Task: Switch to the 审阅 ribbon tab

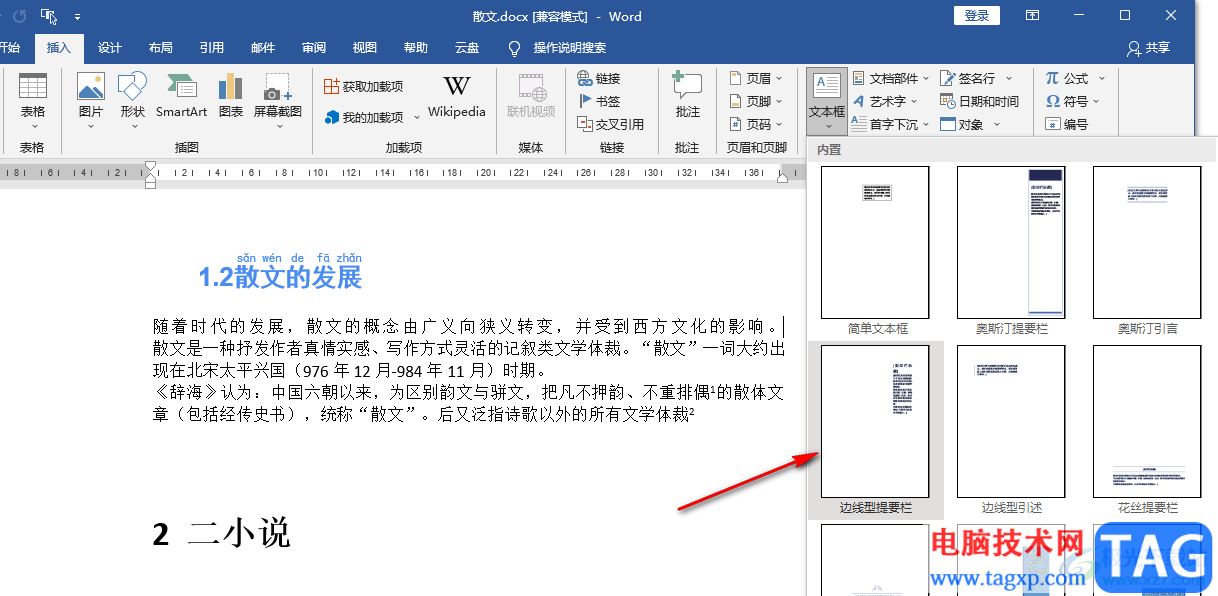Action: pyautogui.click(x=314, y=48)
